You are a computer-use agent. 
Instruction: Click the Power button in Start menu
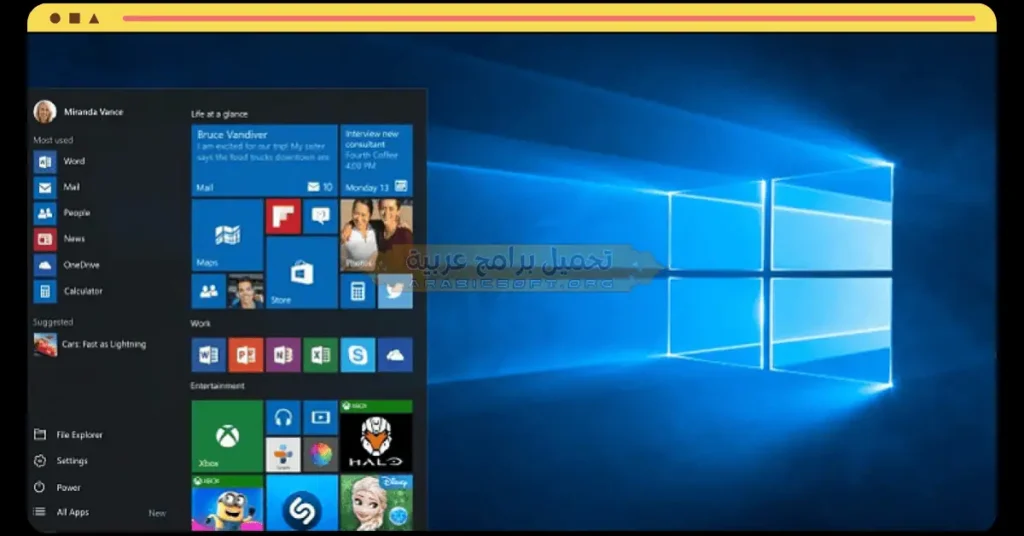[x=57, y=488]
